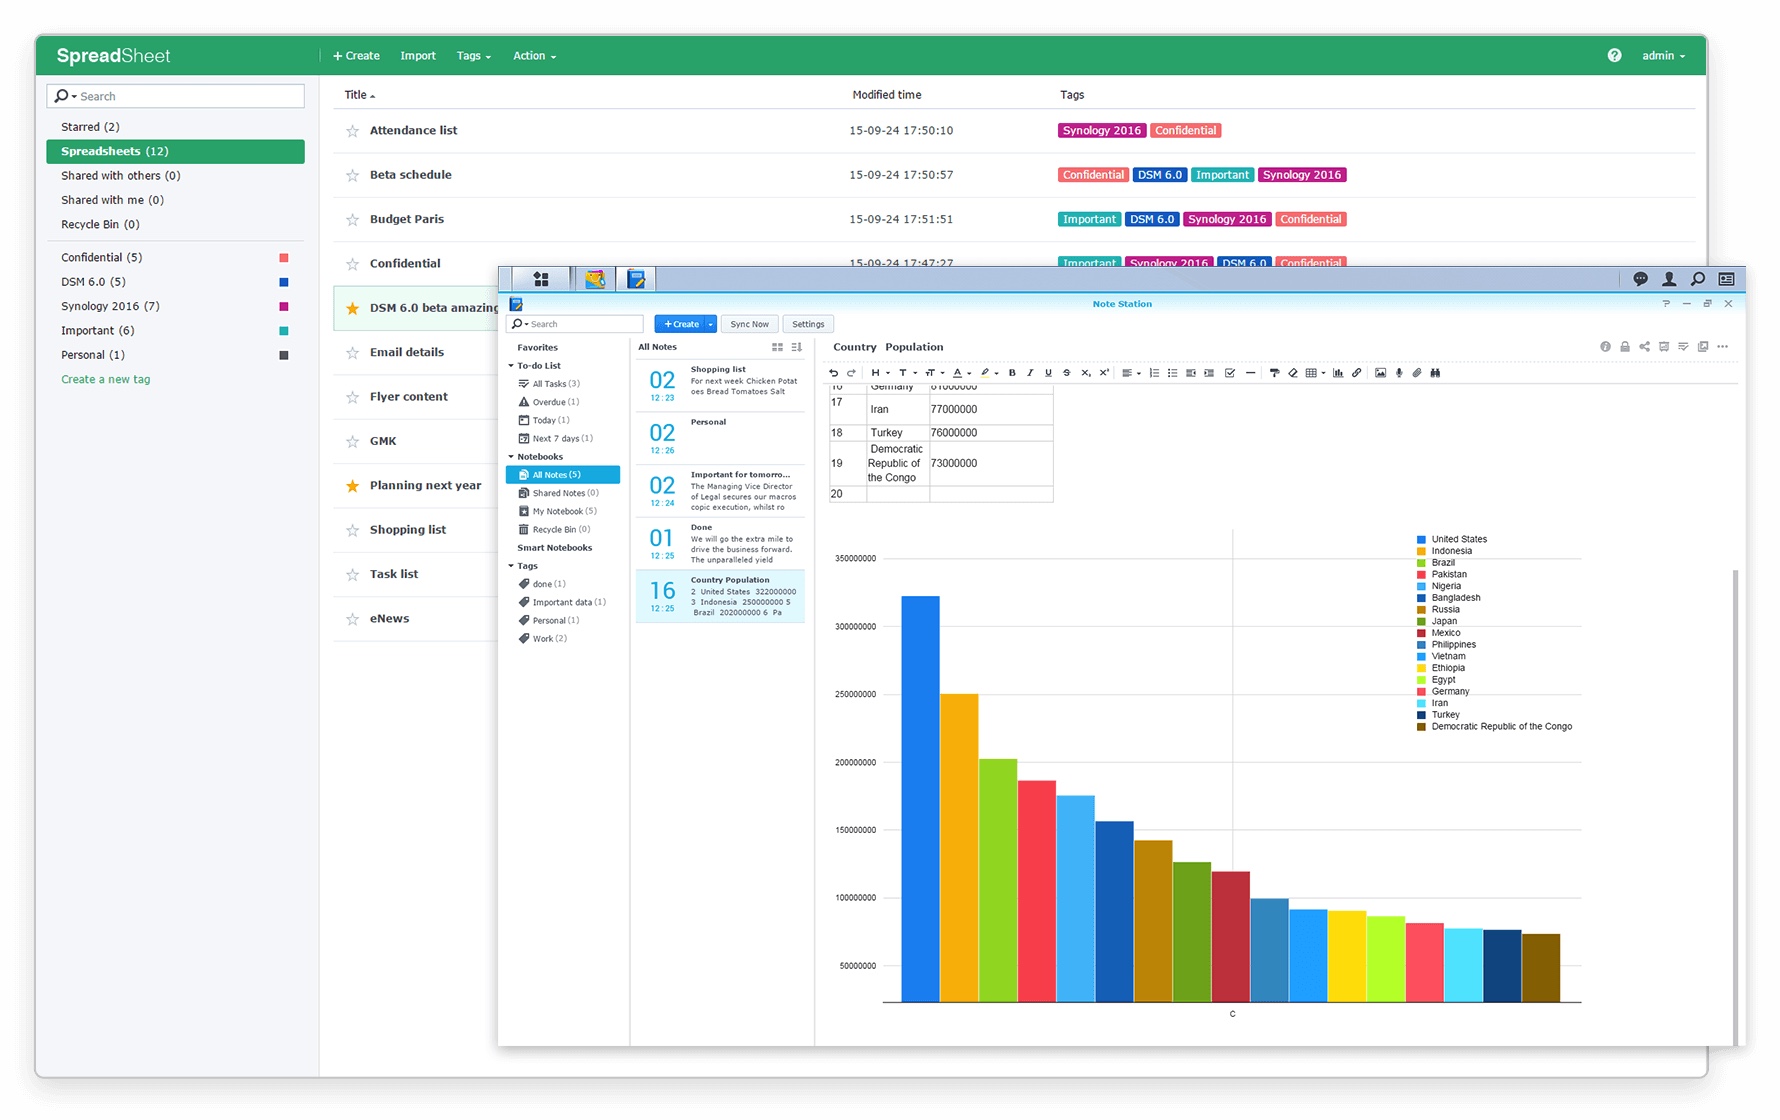Click the Sync Now button
1780x1120 pixels.
(x=750, y=324)
